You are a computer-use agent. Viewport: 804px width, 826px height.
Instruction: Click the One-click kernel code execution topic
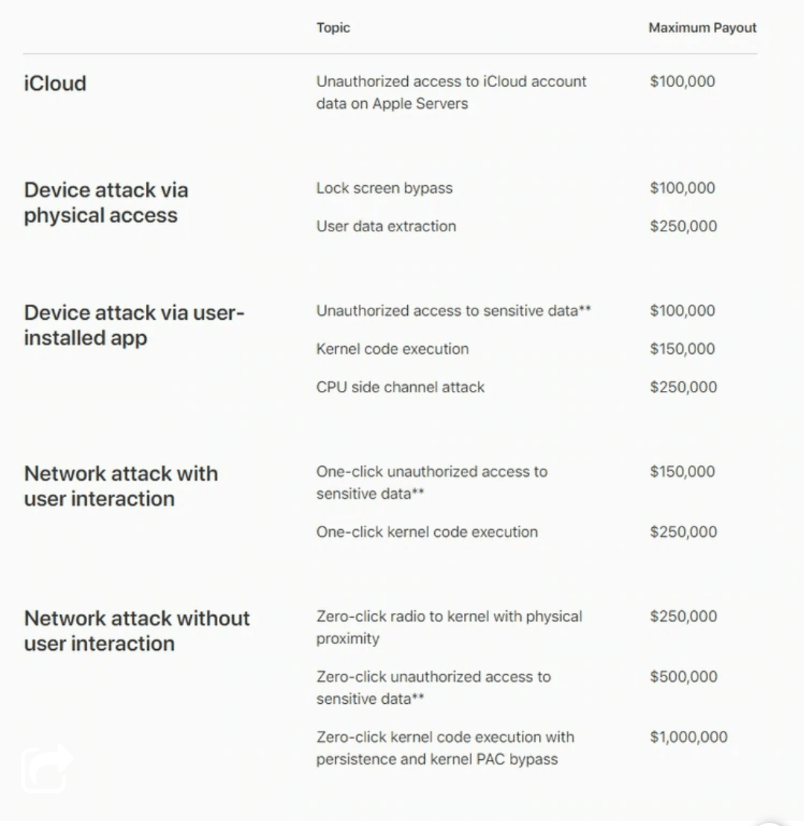point(427,532)
